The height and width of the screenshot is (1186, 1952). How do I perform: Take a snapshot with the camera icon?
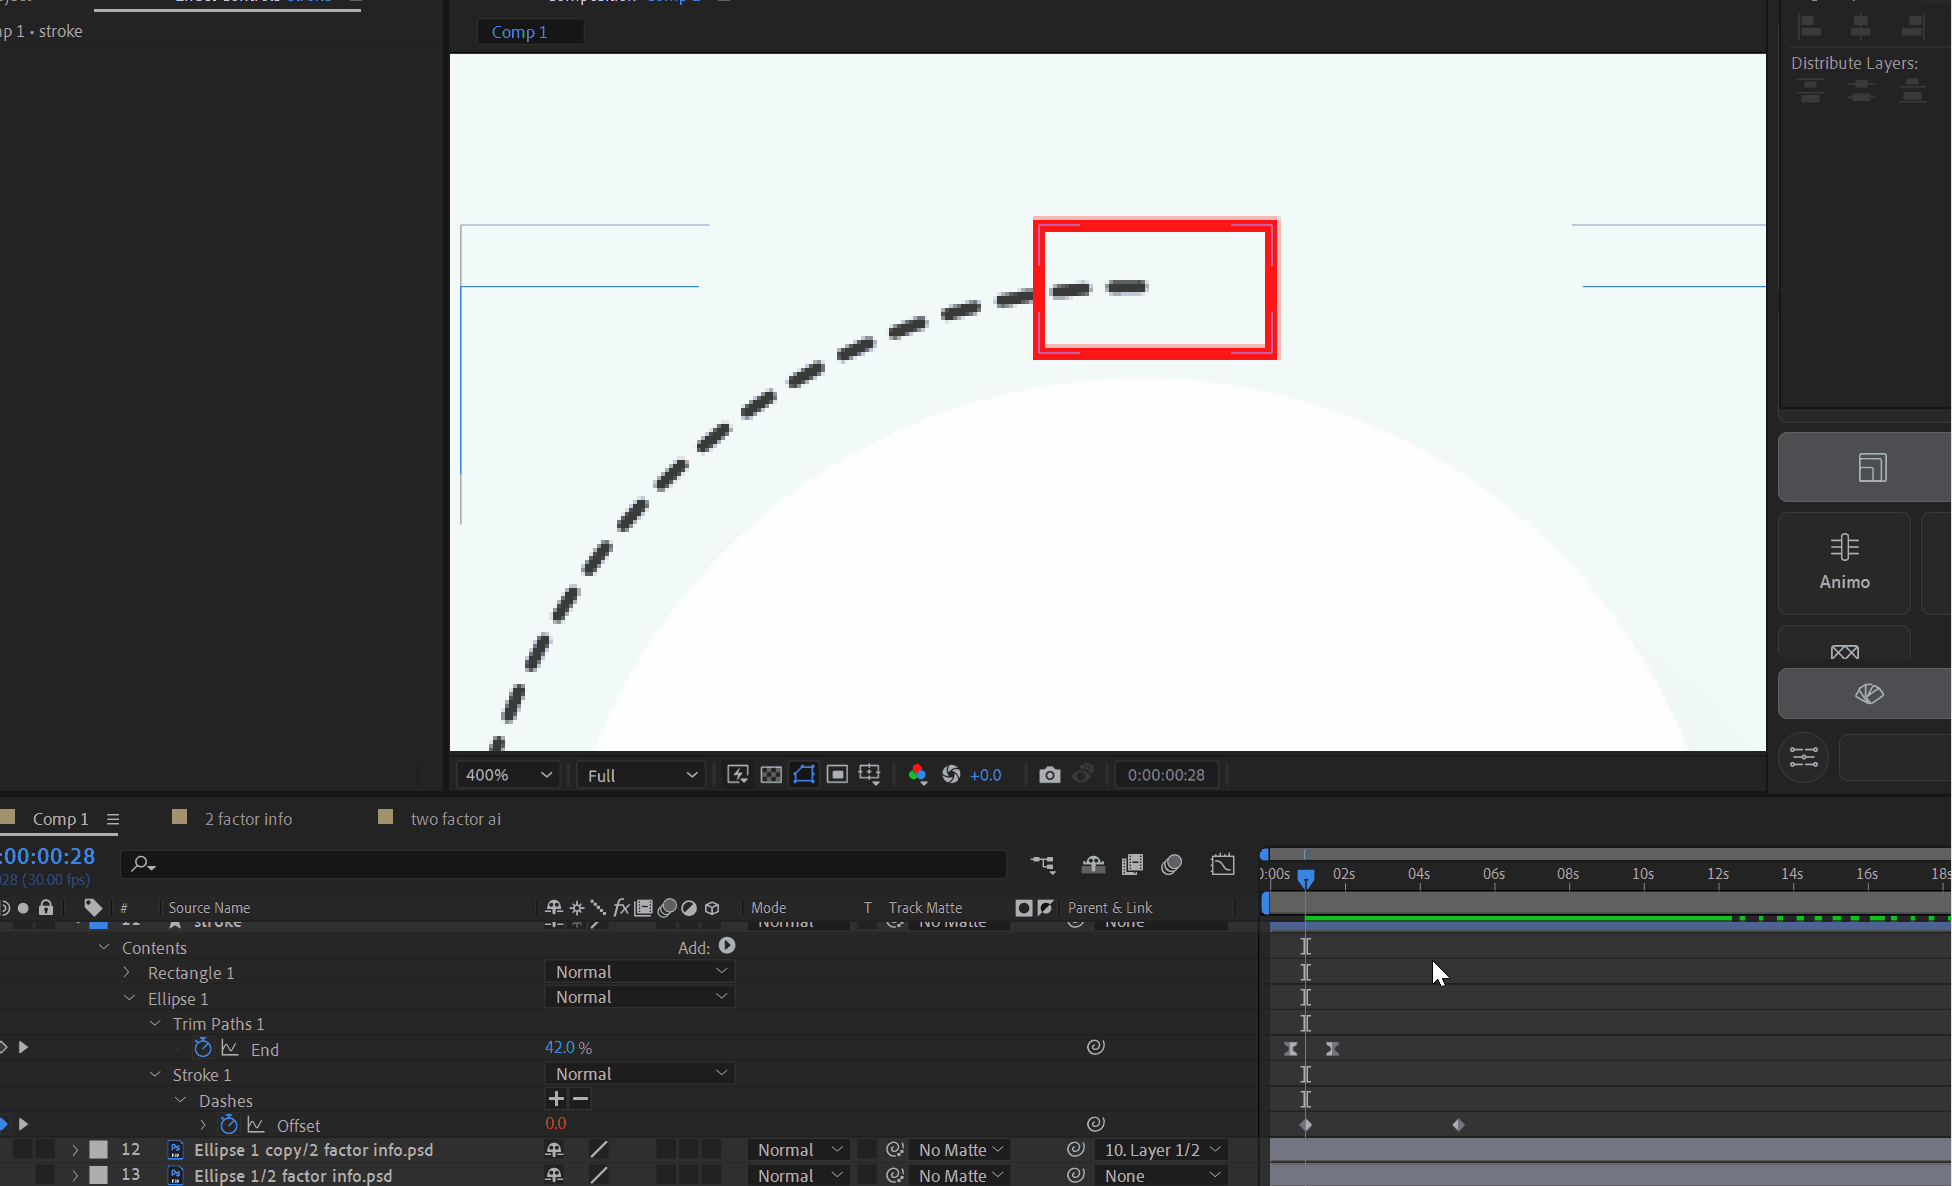[x=1049, y=775]
